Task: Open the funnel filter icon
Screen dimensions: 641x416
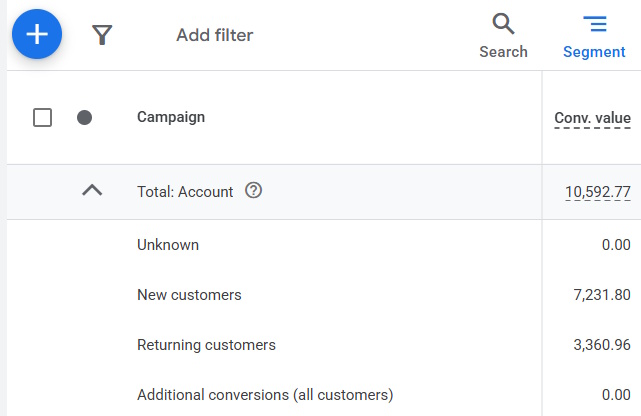Action: point(102,36)
